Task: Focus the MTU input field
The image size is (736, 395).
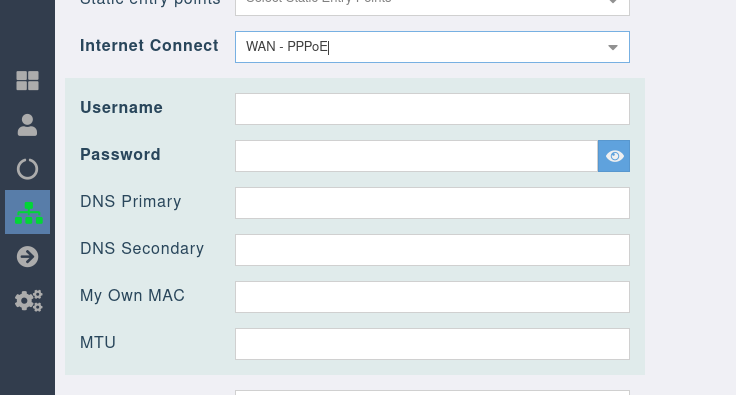Action: (432, 344)
